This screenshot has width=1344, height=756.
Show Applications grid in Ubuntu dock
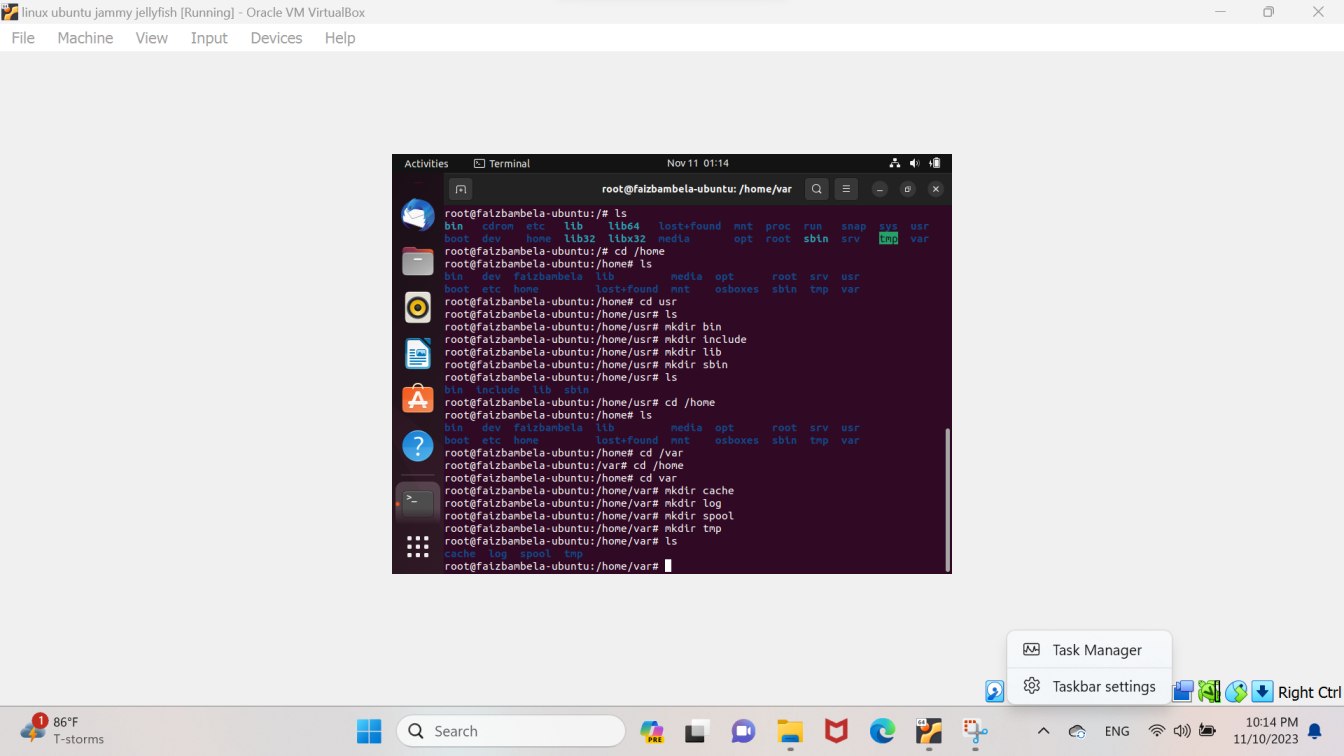(x=418, y=547)
